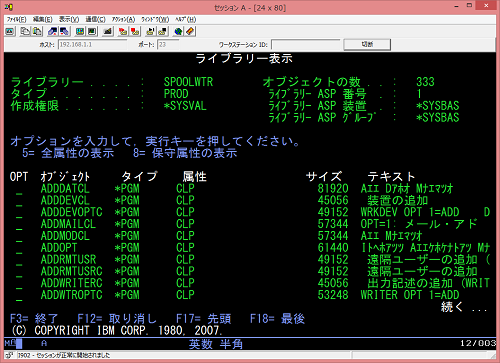The image size is (500, 363).
Task: Click the receive file from host icon
Action: pos(64,31)
